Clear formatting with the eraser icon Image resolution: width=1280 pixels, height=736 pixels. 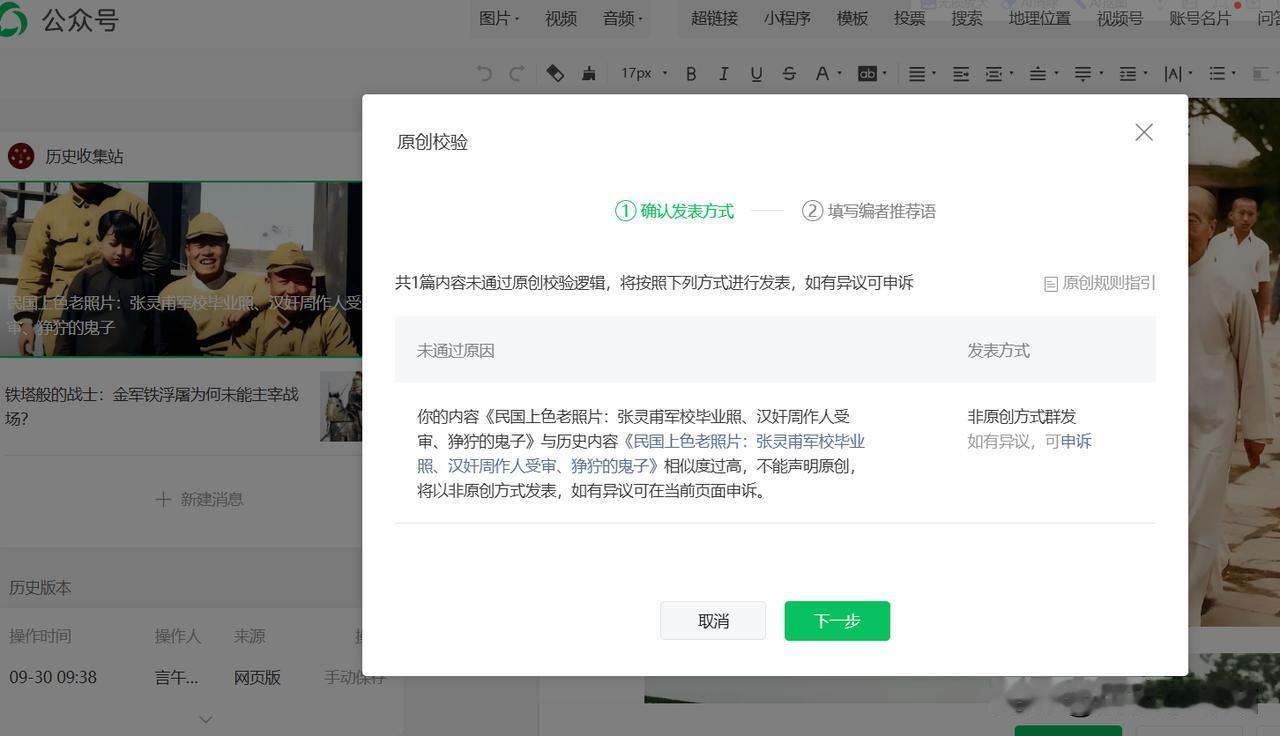pos(556,73)
